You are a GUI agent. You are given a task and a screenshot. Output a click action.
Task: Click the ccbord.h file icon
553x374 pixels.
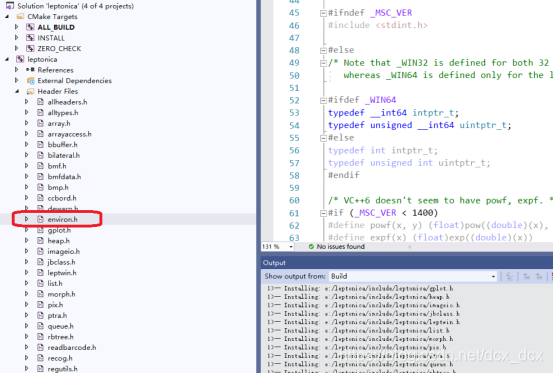tap(41, 198)
